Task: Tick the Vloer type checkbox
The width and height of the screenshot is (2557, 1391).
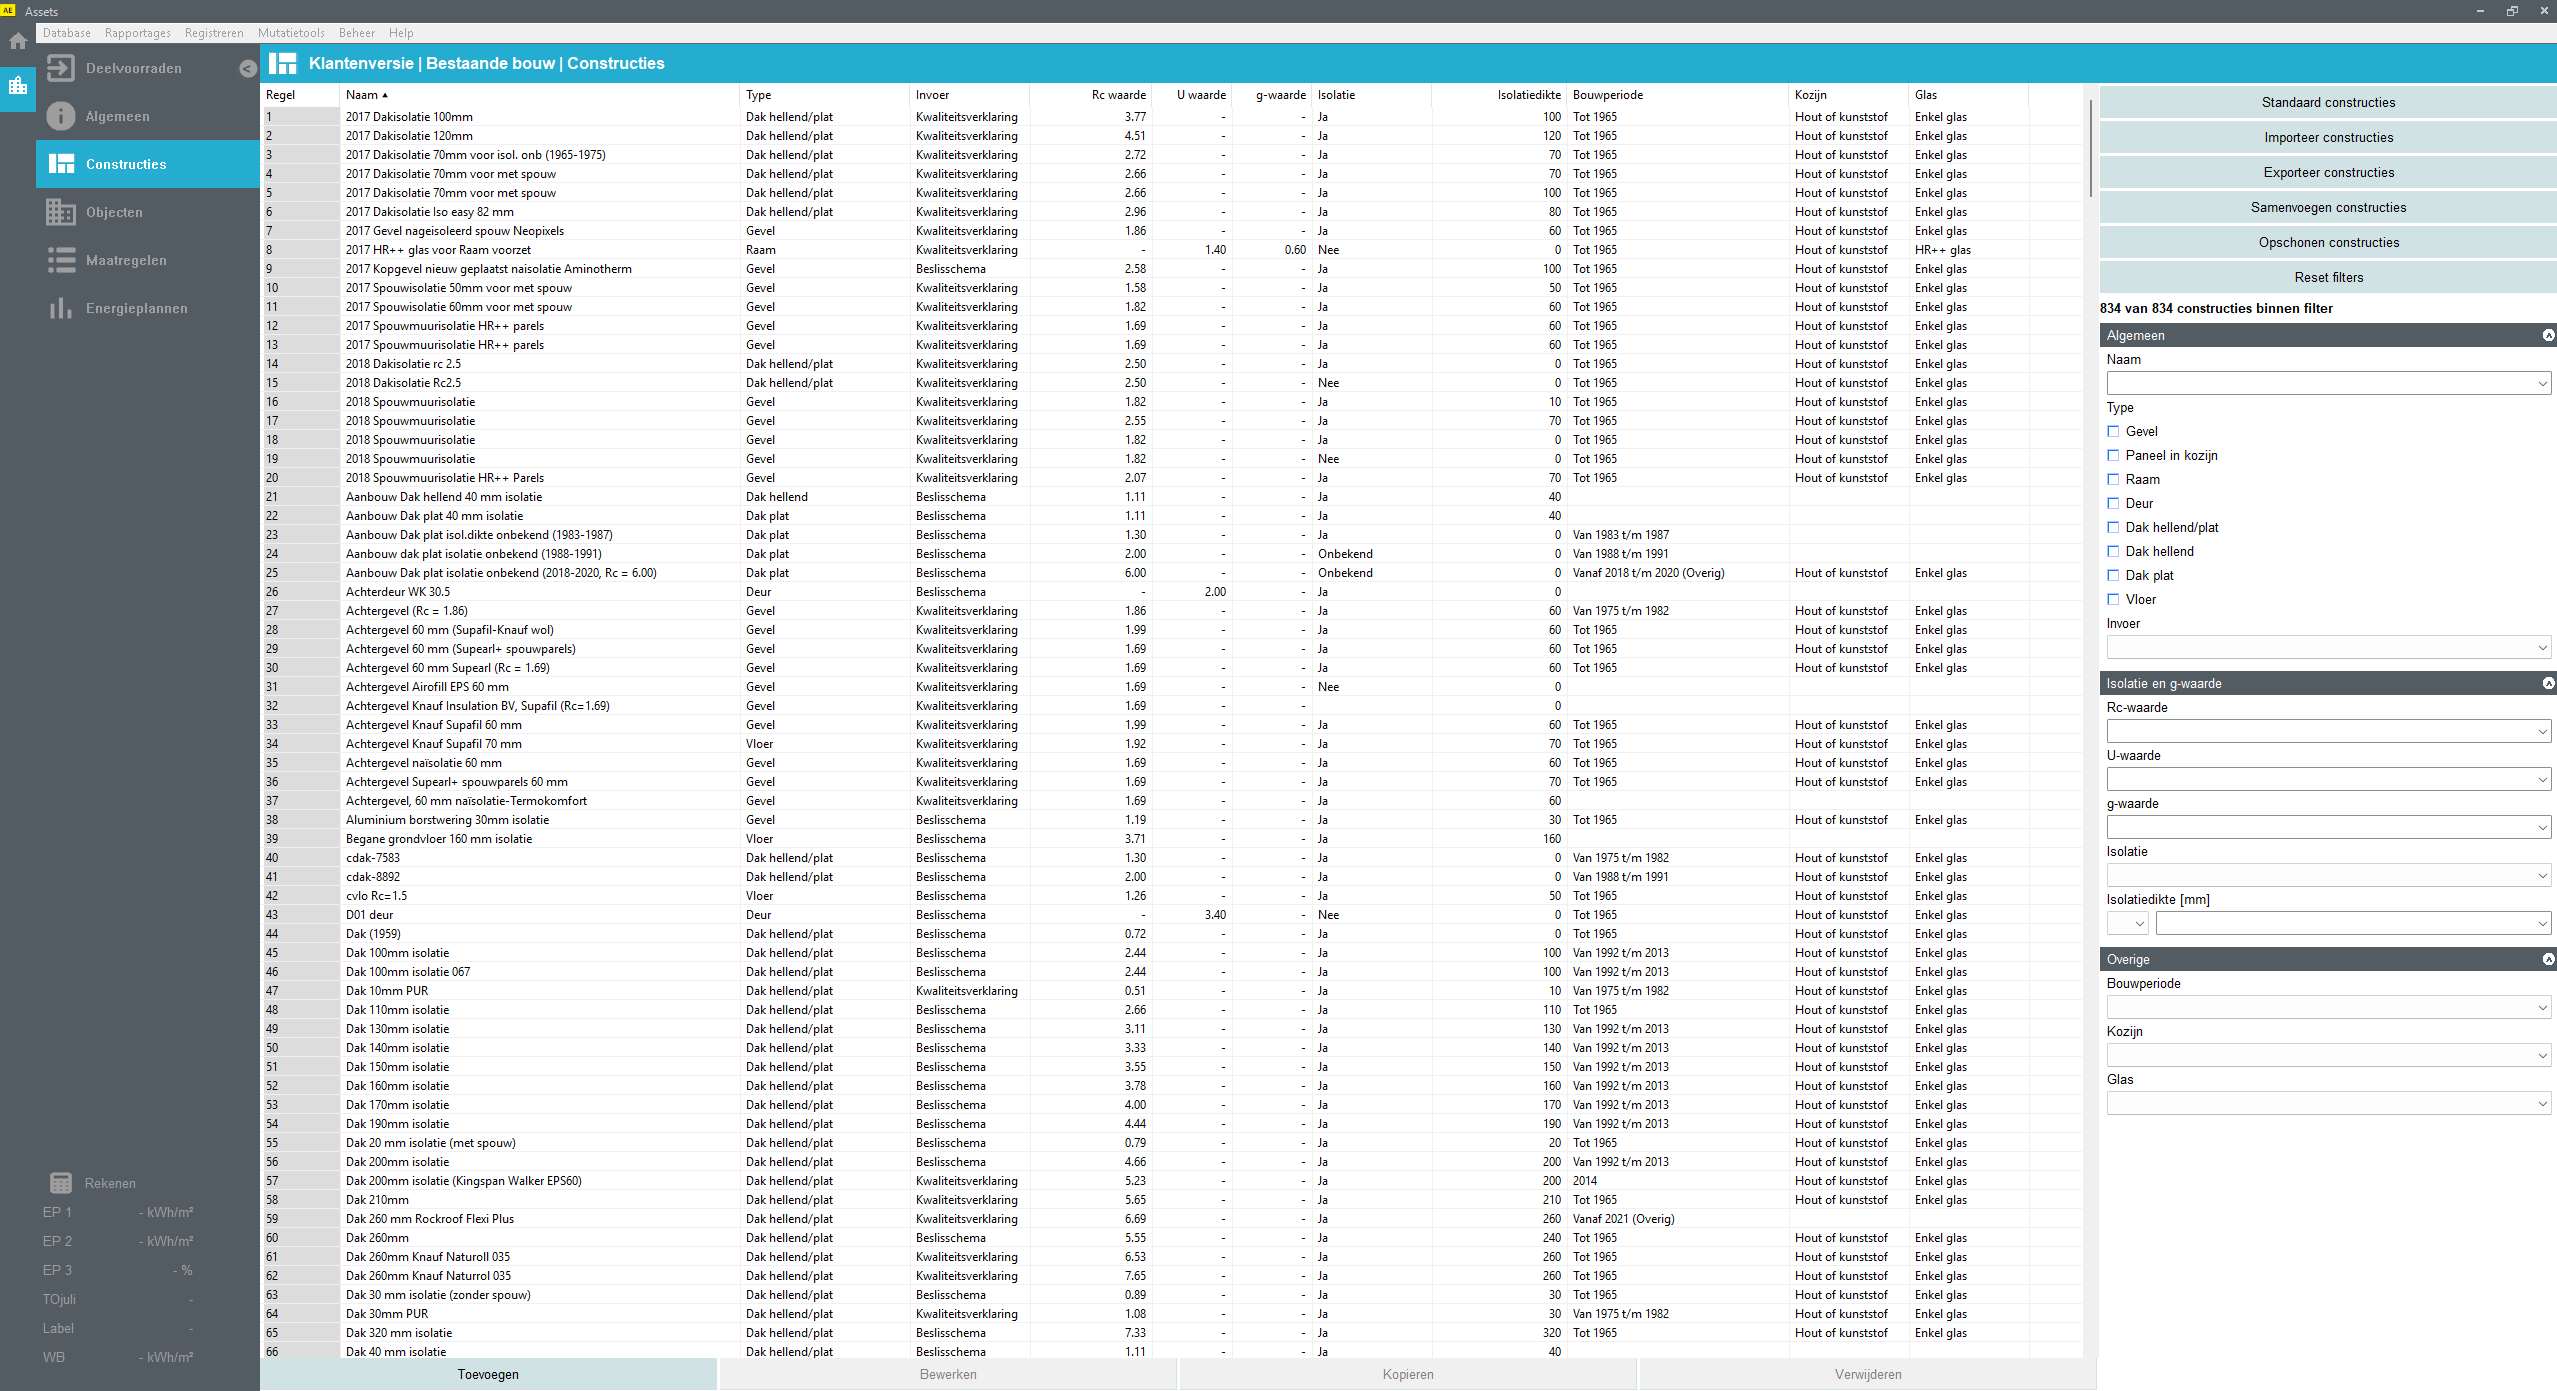Action: point(2113,599)
